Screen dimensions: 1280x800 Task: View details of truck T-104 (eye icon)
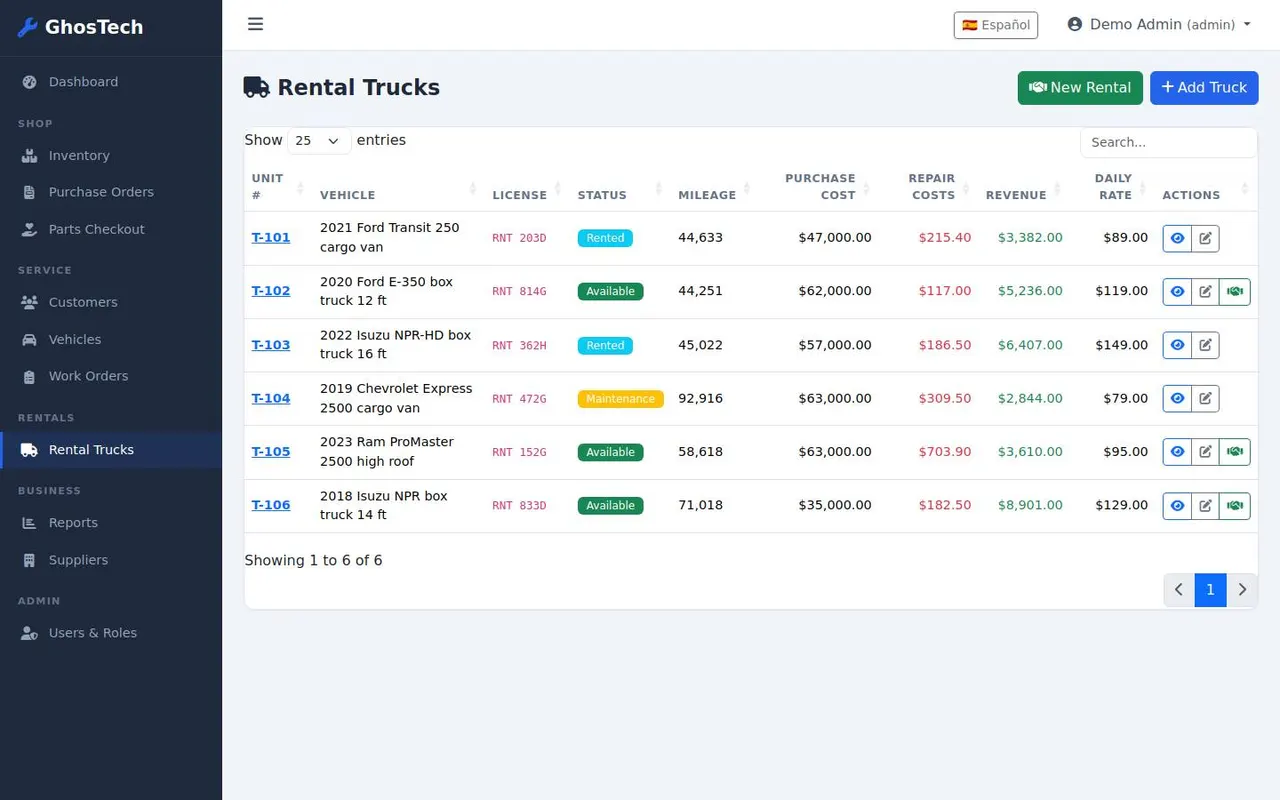coord(1177,398)
